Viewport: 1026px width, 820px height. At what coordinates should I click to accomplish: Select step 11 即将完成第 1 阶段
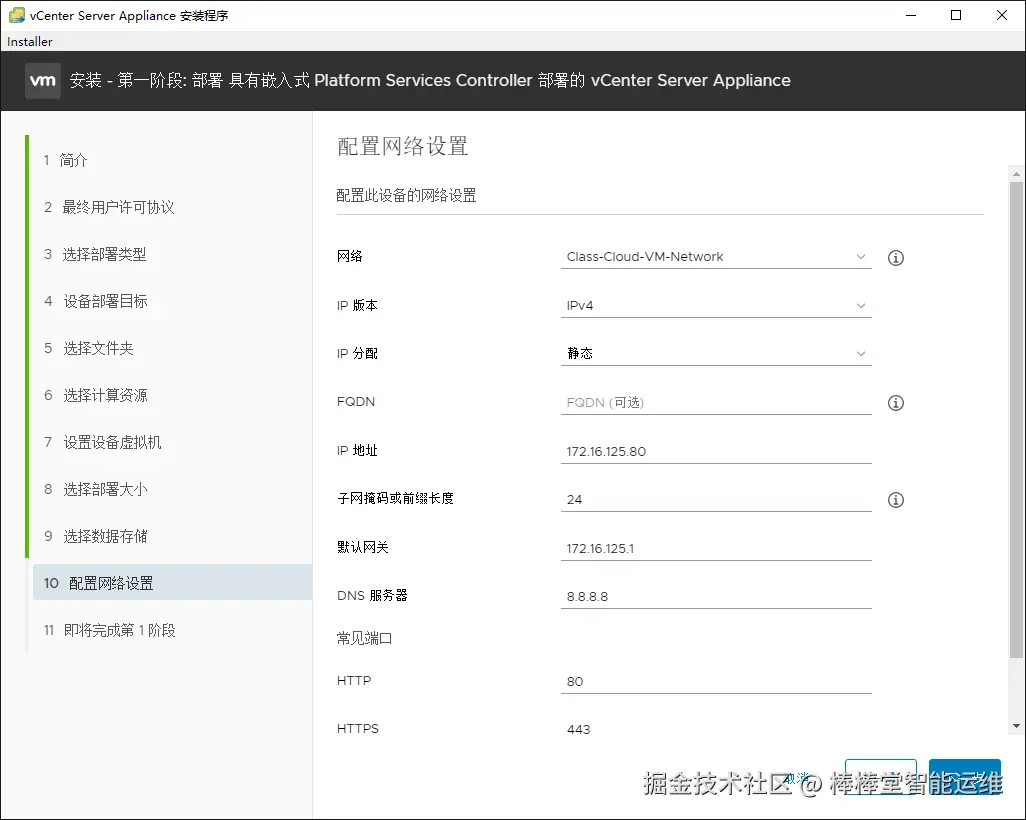110,631
